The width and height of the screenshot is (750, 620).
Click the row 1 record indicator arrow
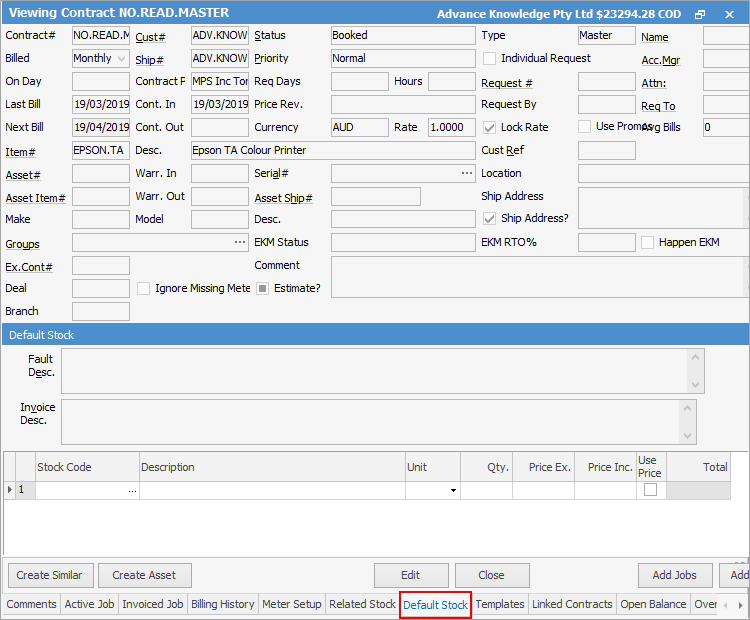(10, 489)
